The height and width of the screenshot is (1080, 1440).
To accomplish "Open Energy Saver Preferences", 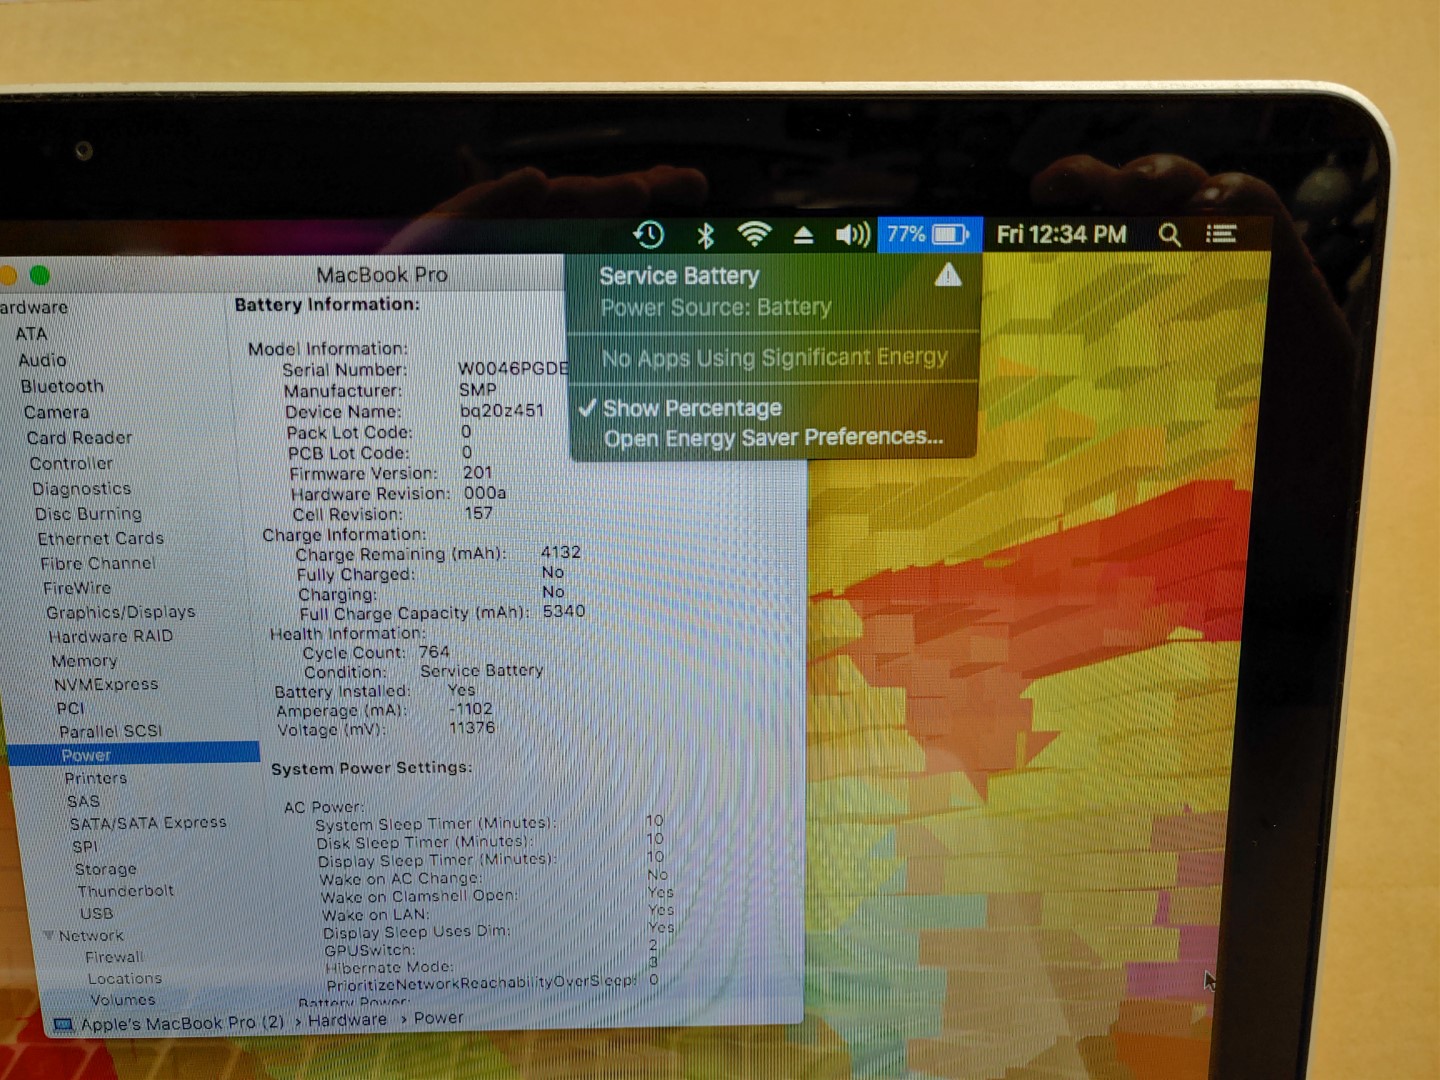I will 773,438.
